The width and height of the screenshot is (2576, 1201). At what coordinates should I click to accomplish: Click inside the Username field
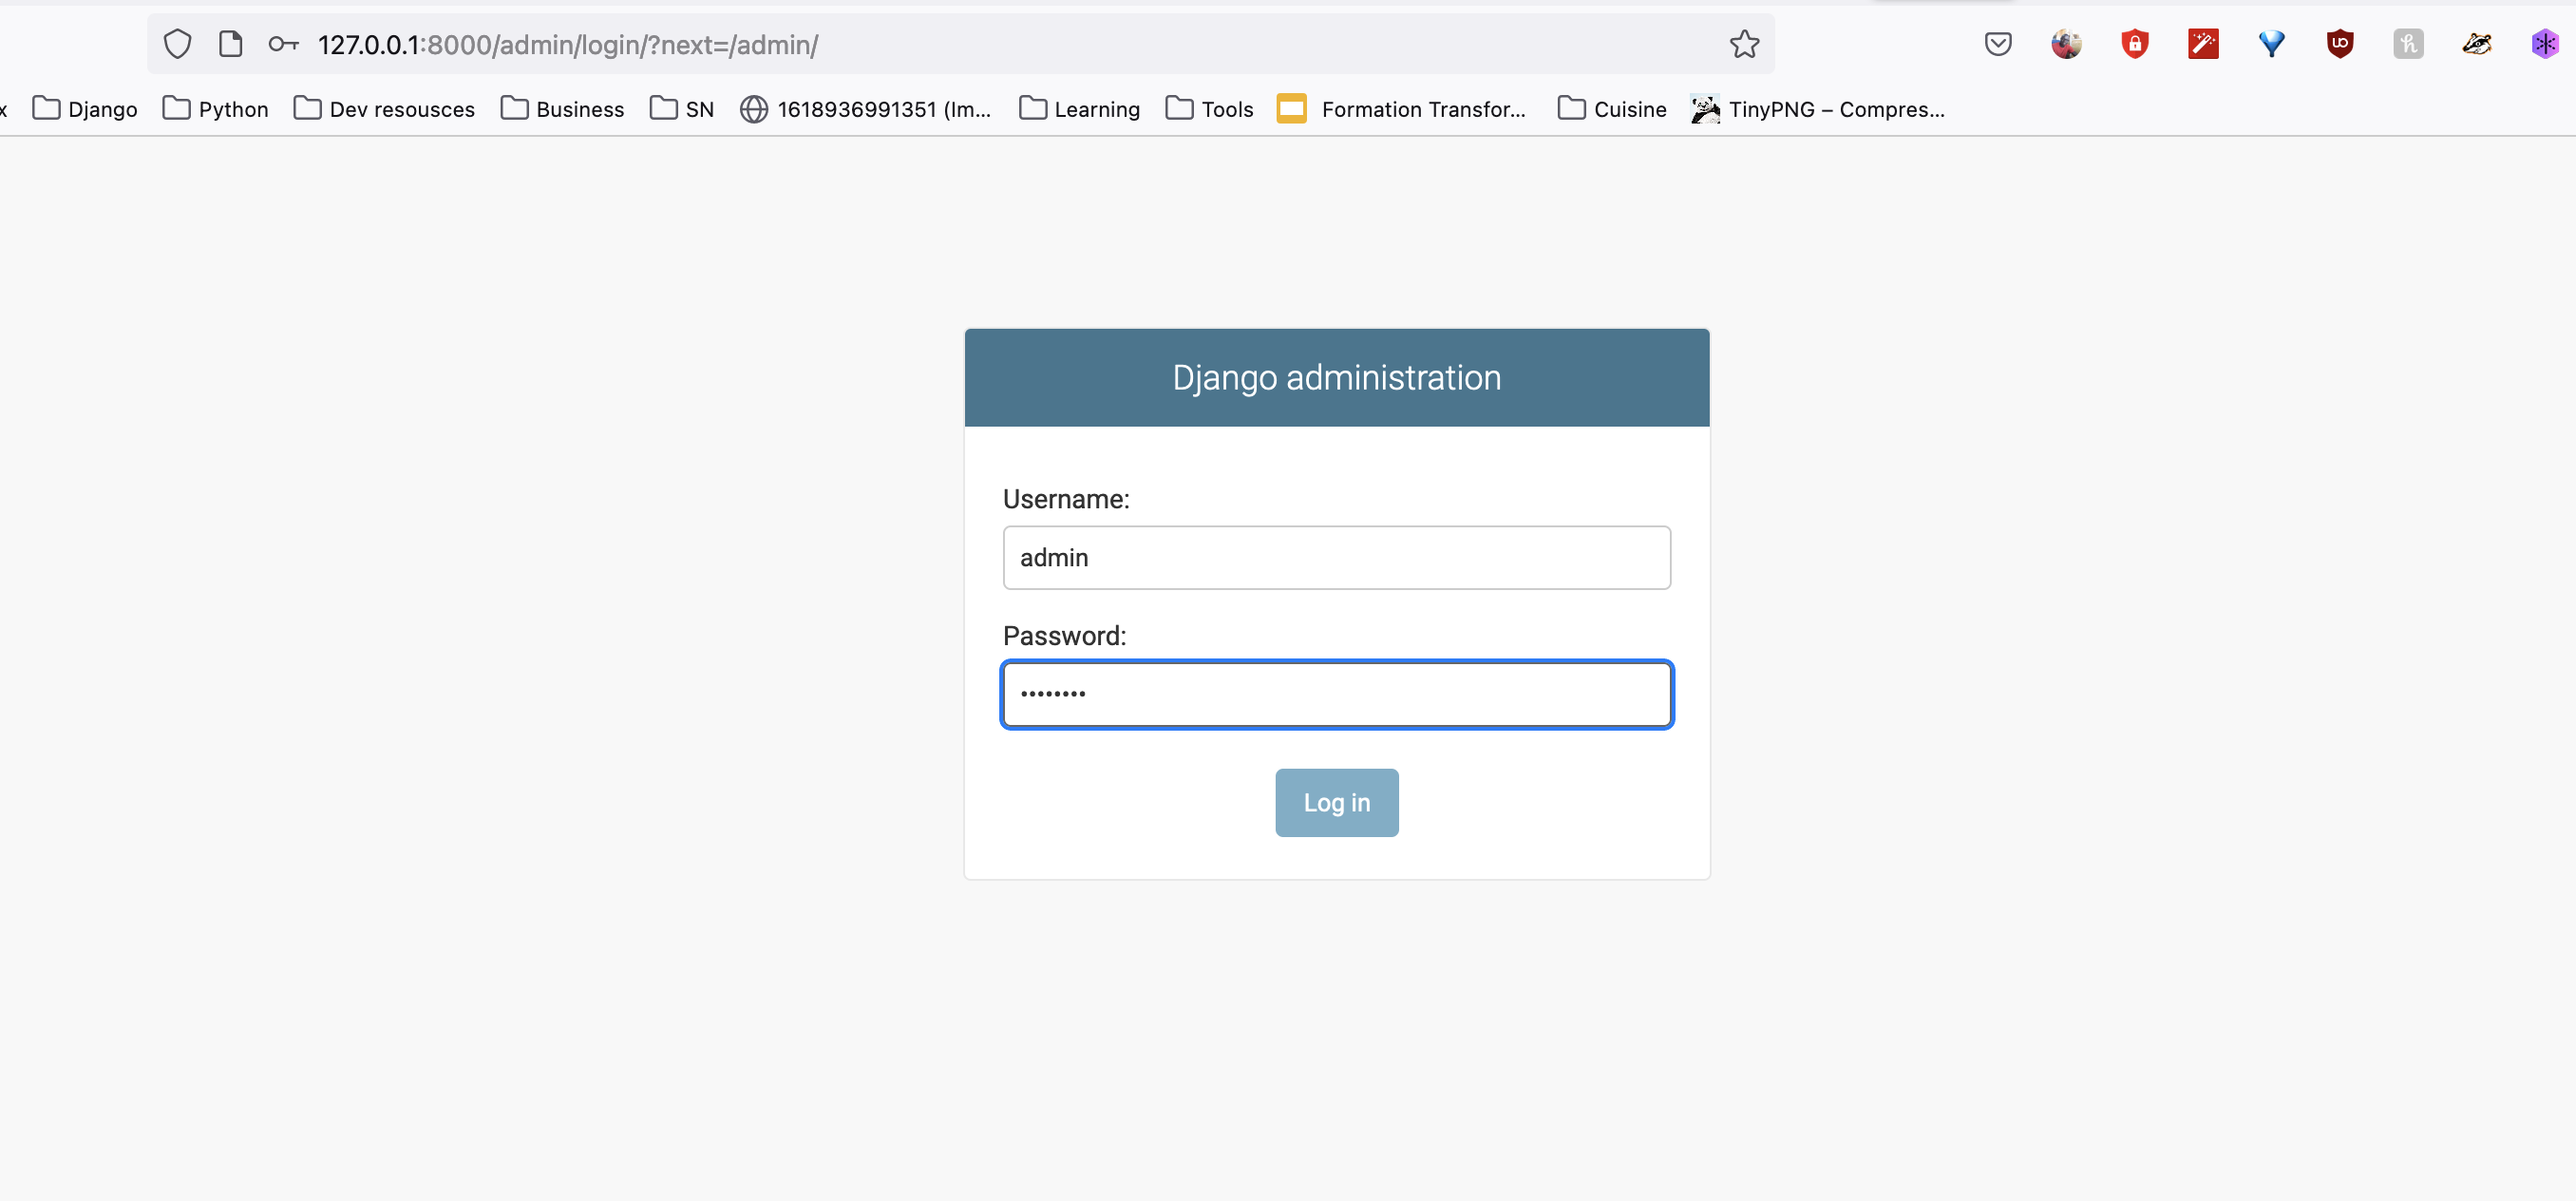tap(1336, 557)
